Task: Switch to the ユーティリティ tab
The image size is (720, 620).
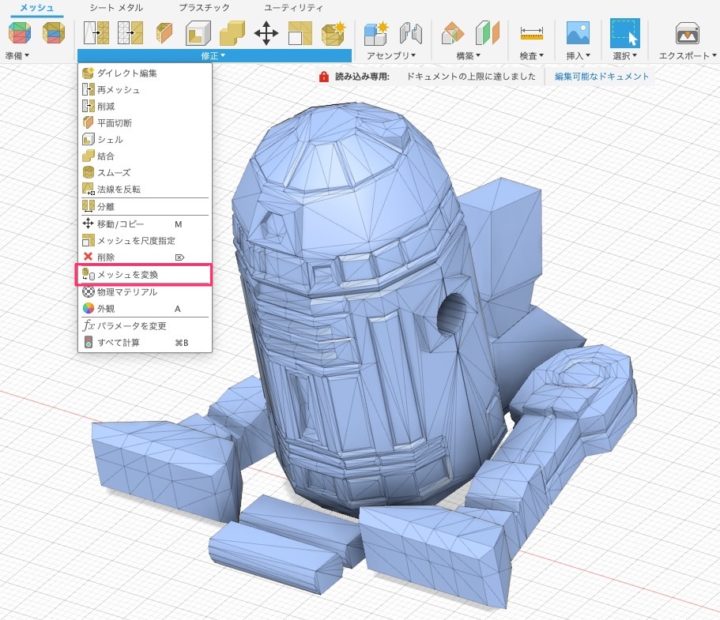Action: pos(293,8)
